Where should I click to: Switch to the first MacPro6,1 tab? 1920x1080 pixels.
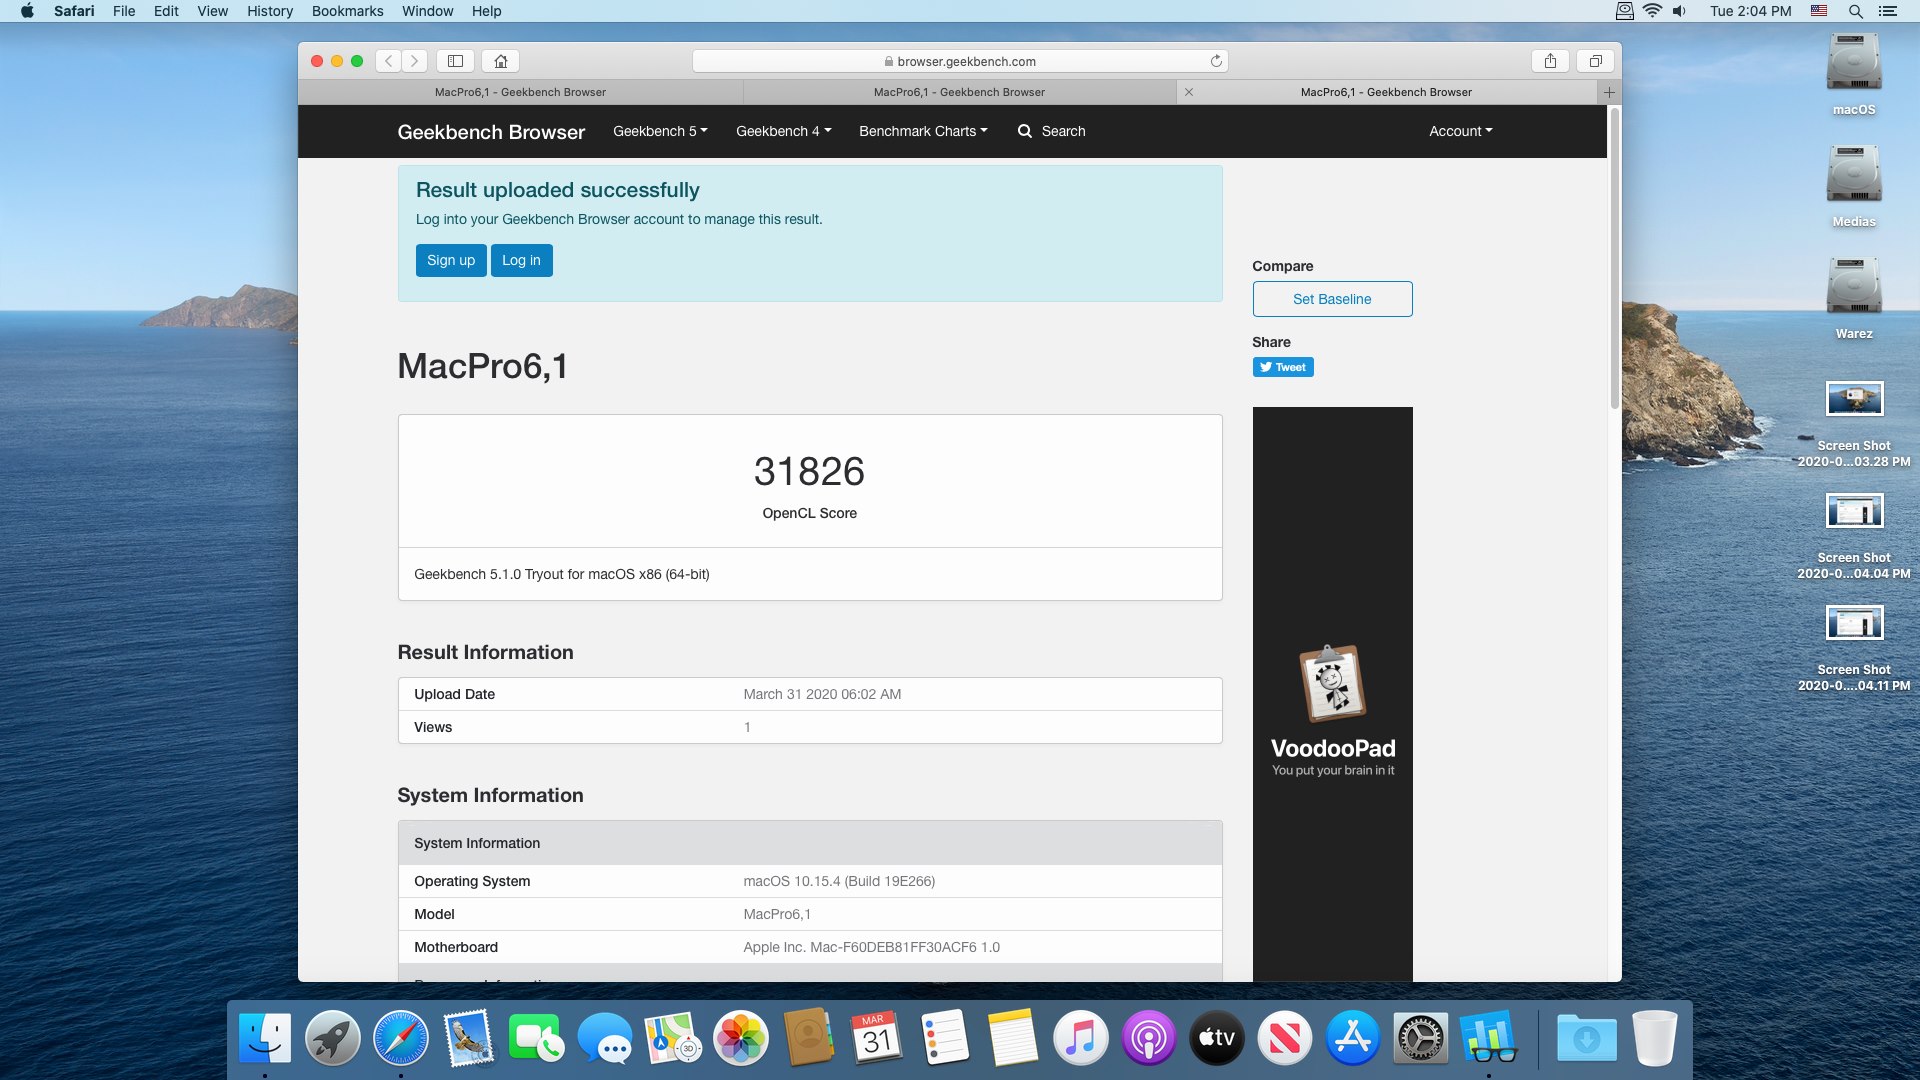click(x=520, y=92)
